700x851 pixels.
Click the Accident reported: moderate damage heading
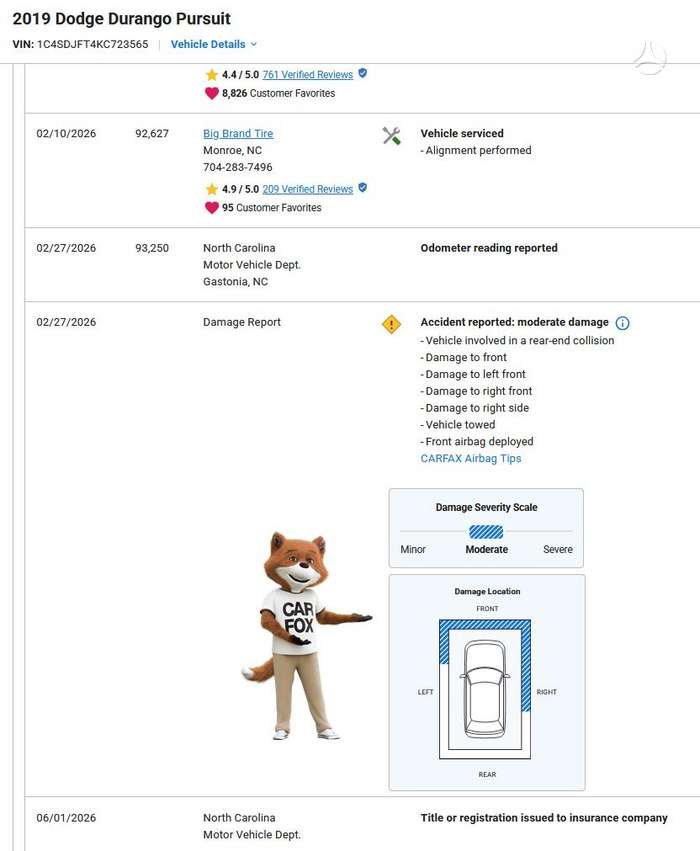pyautogui.click(x=514, y=322)
